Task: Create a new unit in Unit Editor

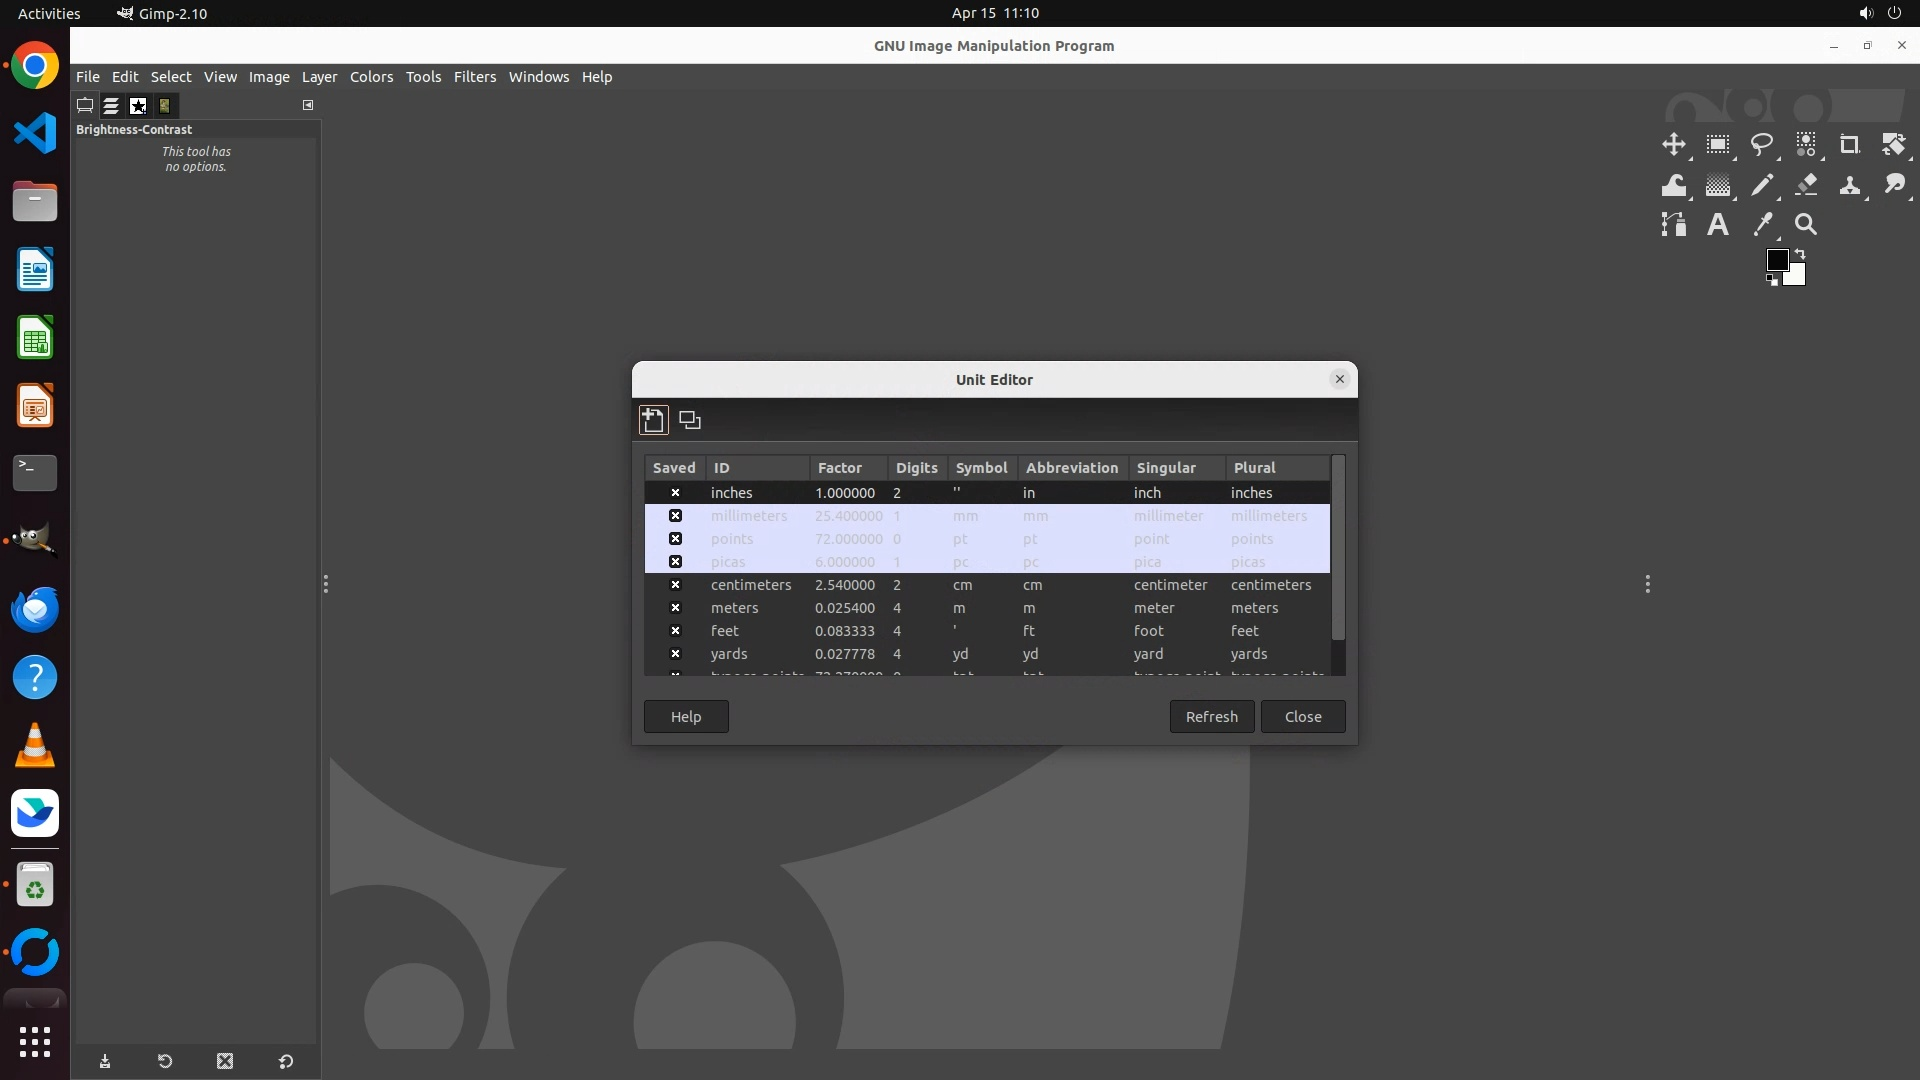Action: pyautogui.click(x=653, y=420)
